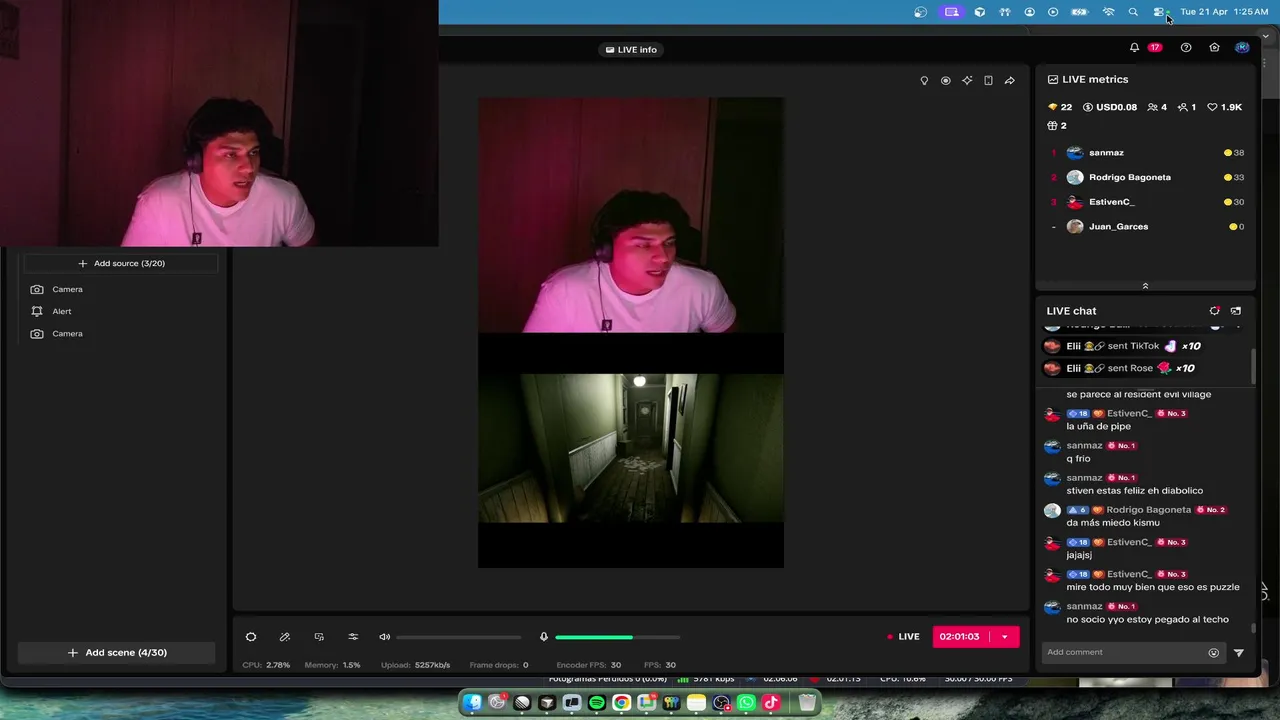The height and width of the screenshot is (720, 1280).
Task: Click the webcam preview in canvas
Action: pyautogui.click(x=631, y=215)
